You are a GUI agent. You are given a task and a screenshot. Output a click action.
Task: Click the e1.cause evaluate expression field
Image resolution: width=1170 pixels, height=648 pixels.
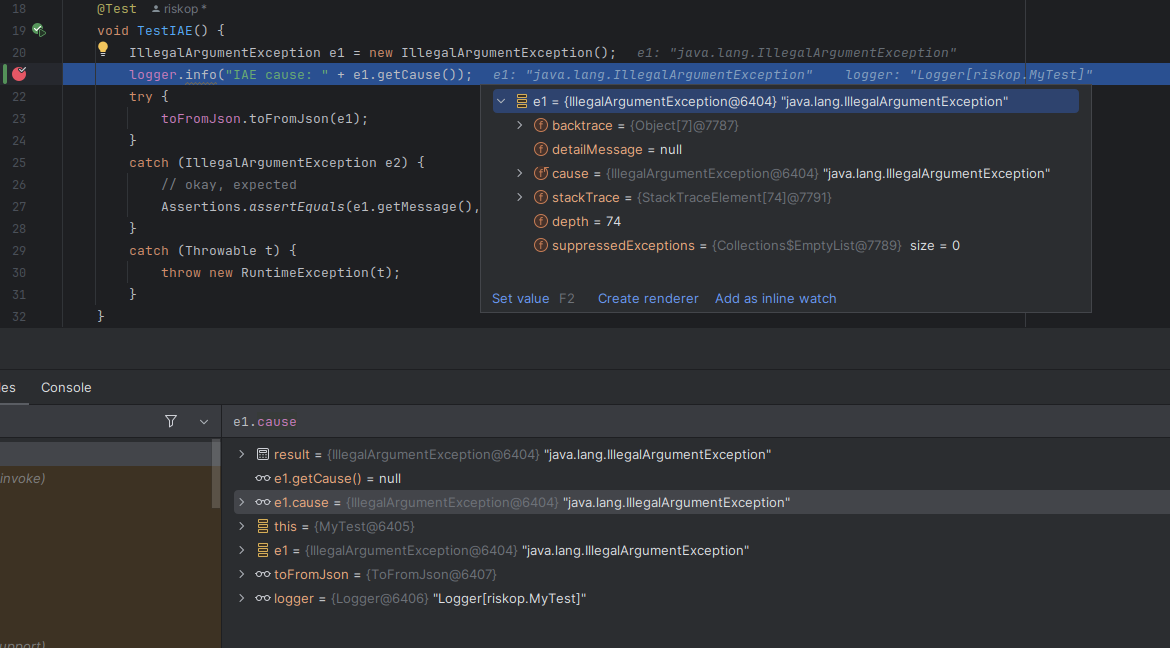[695, 422]
